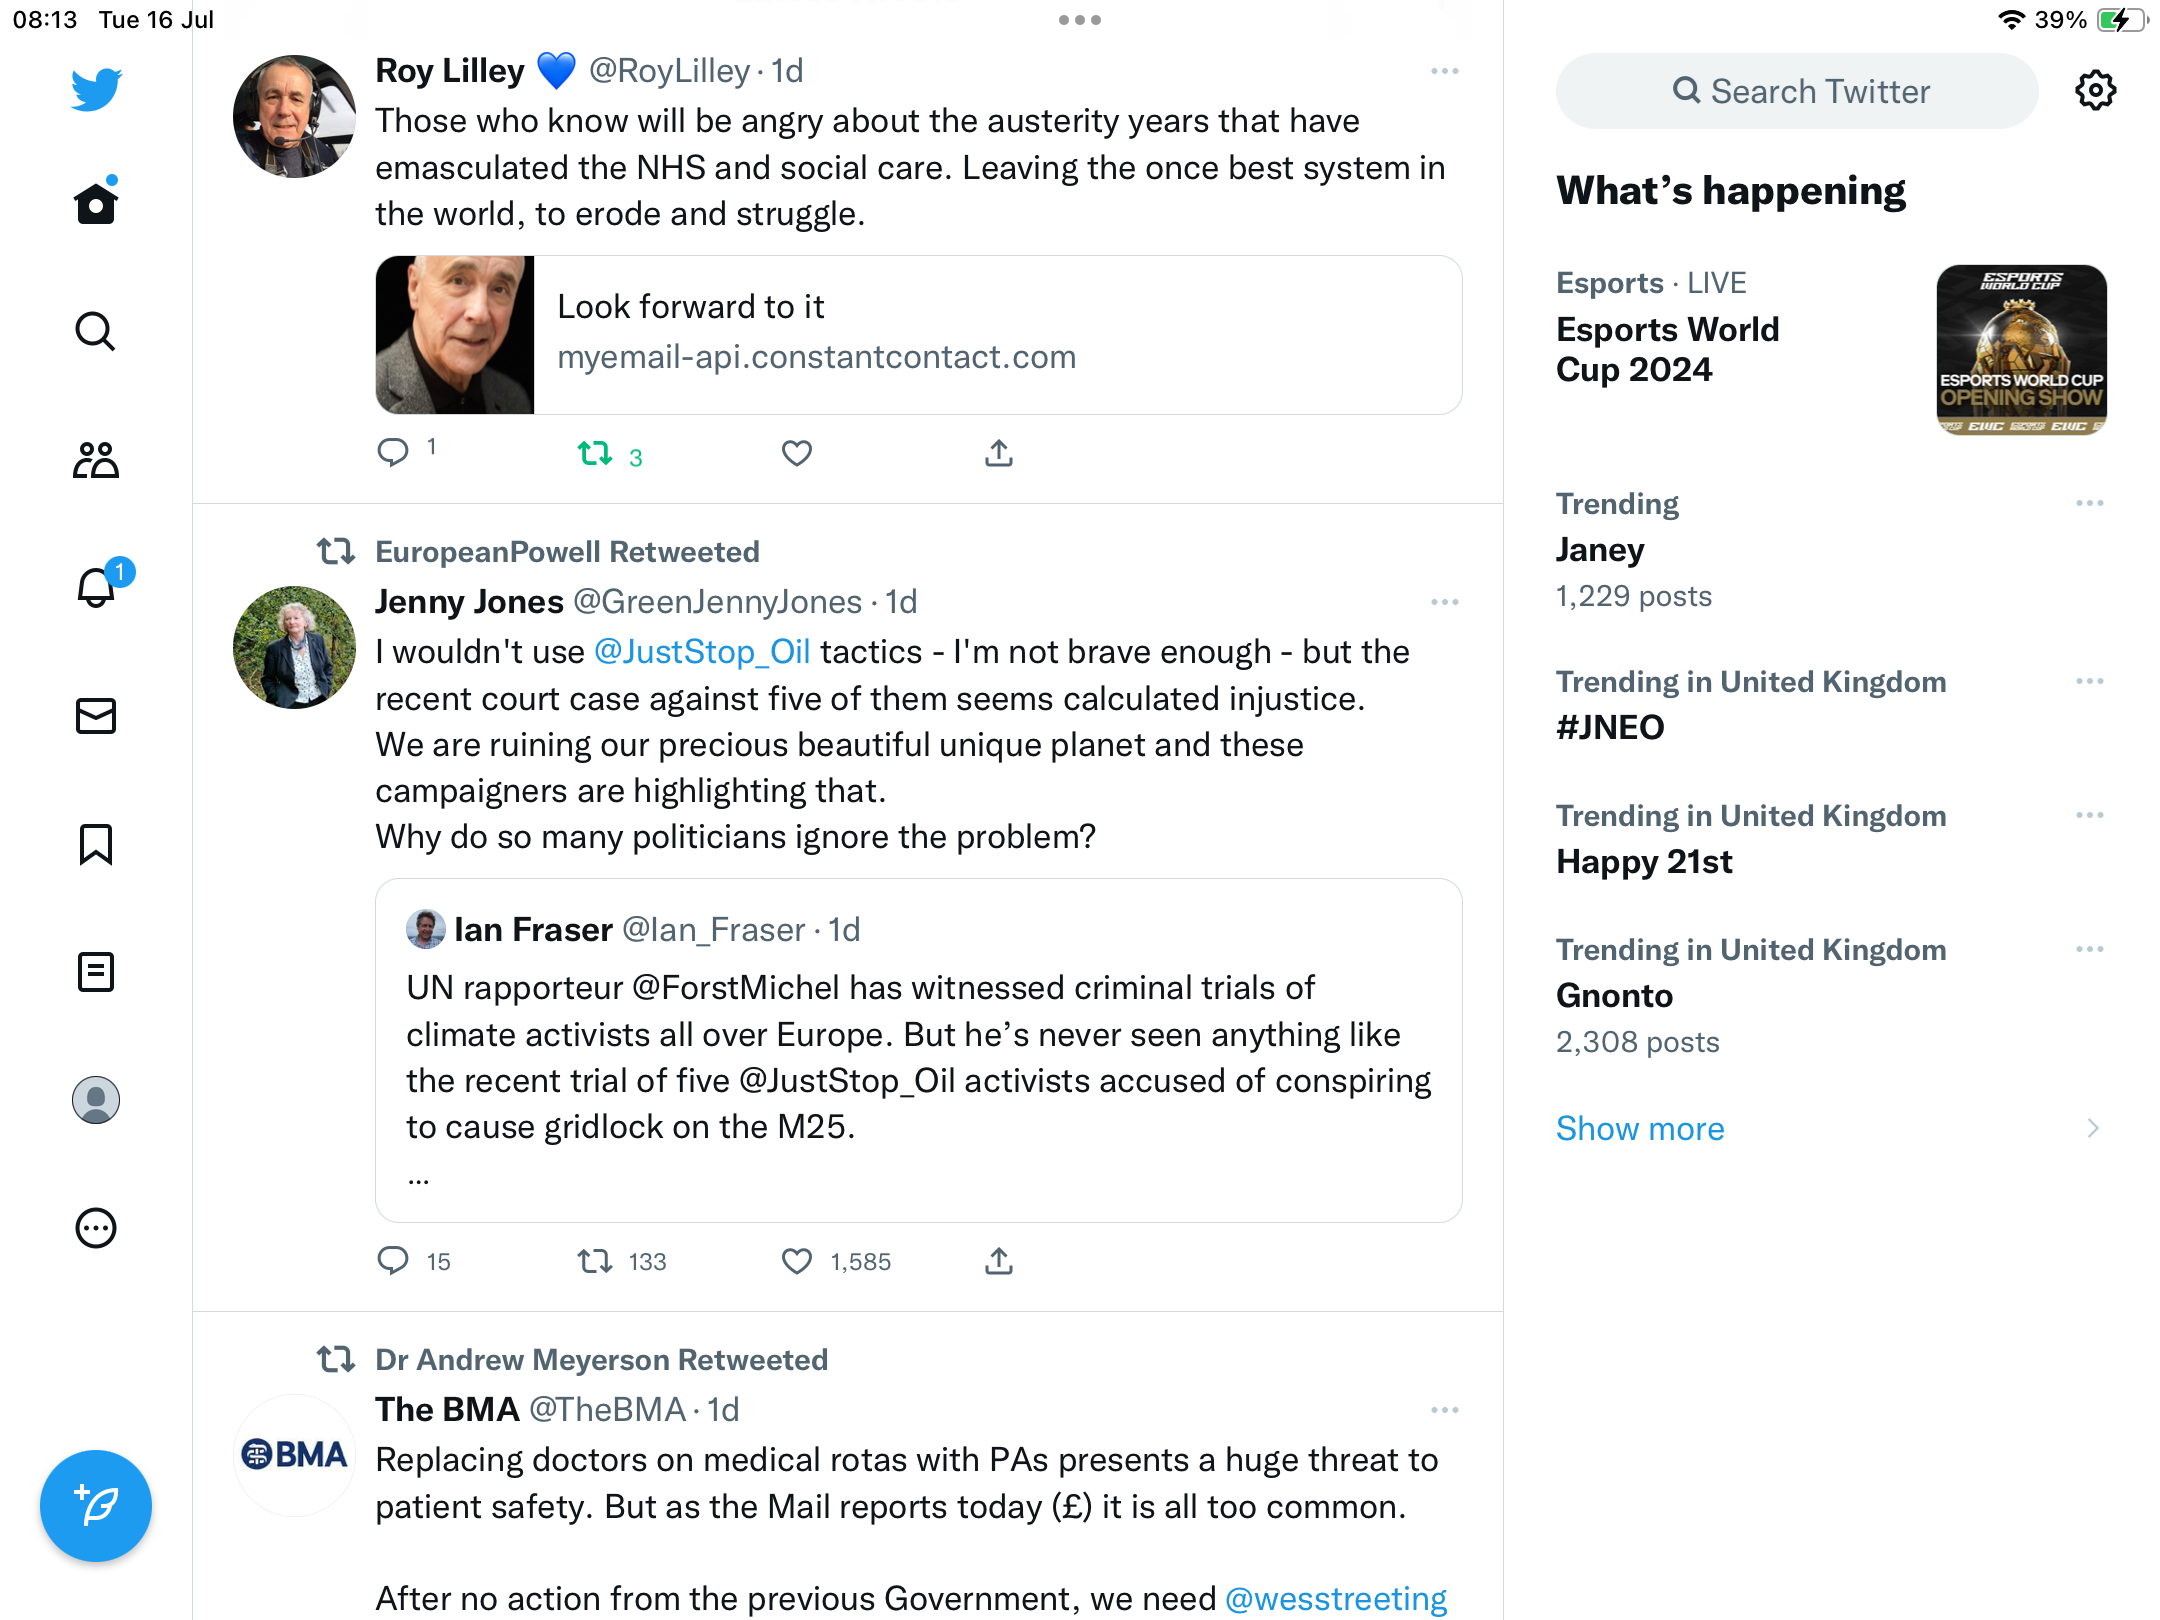Viewport: 2160px width, 1620px height.
Task: Open the Bookmarks icon
Action: (96, 844)
